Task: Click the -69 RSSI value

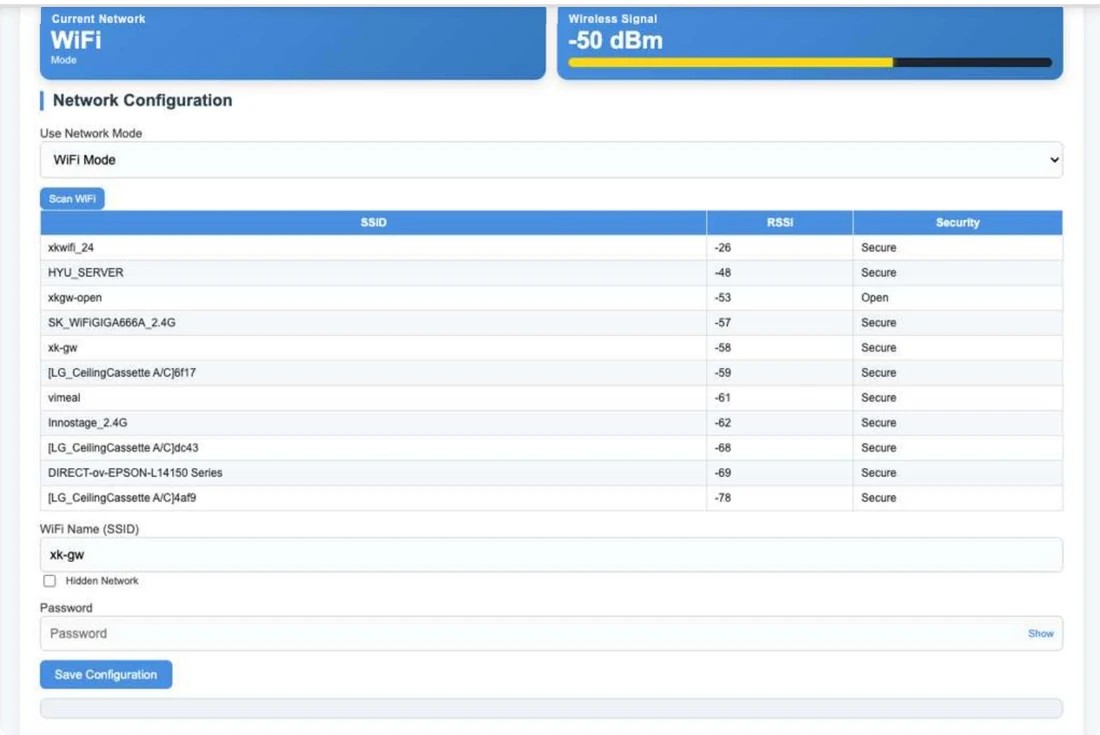Action: click(723, 473)
